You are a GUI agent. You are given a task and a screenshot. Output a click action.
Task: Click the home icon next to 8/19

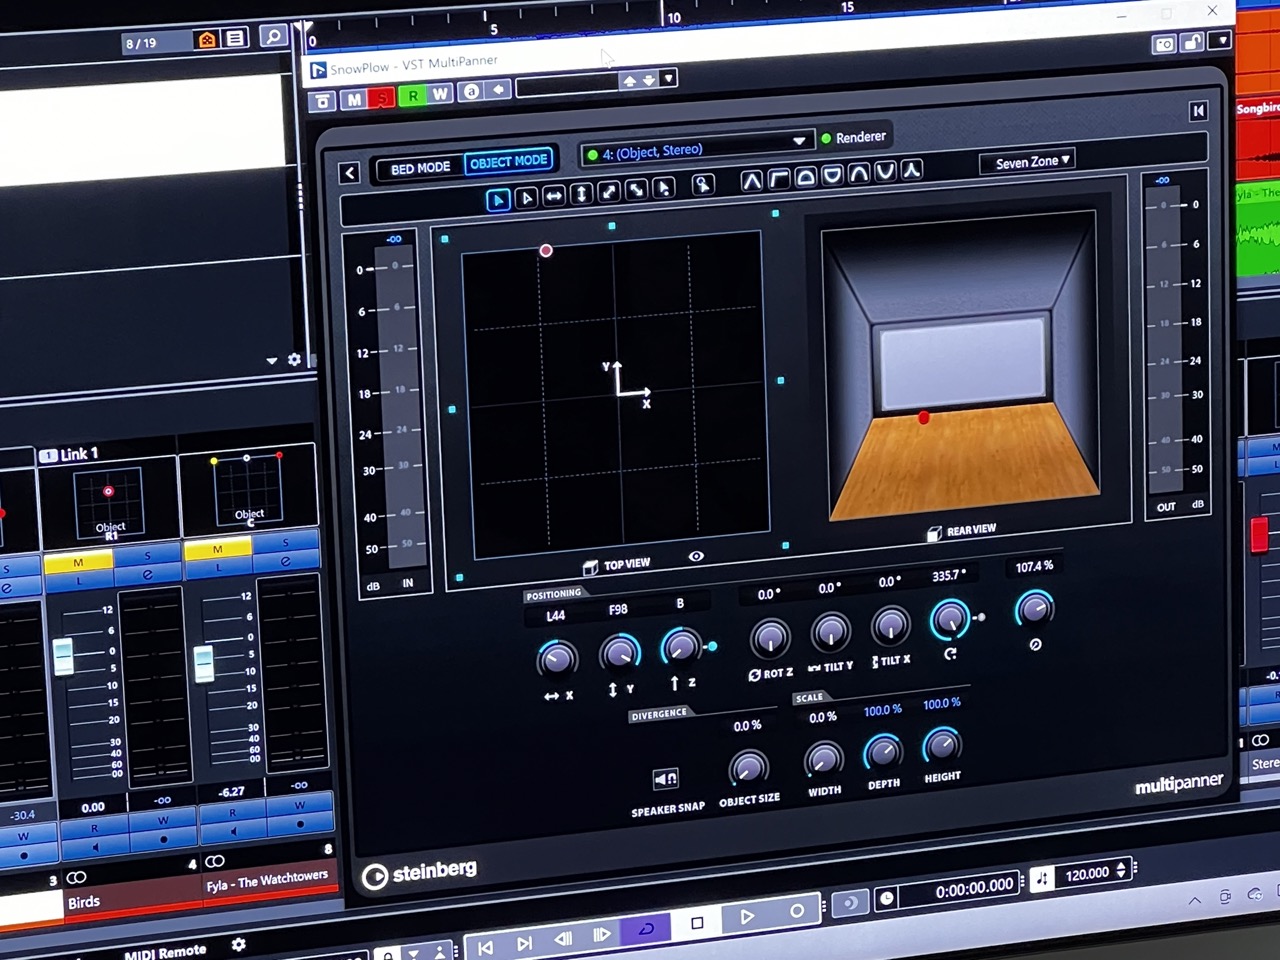tap(207, 40)
